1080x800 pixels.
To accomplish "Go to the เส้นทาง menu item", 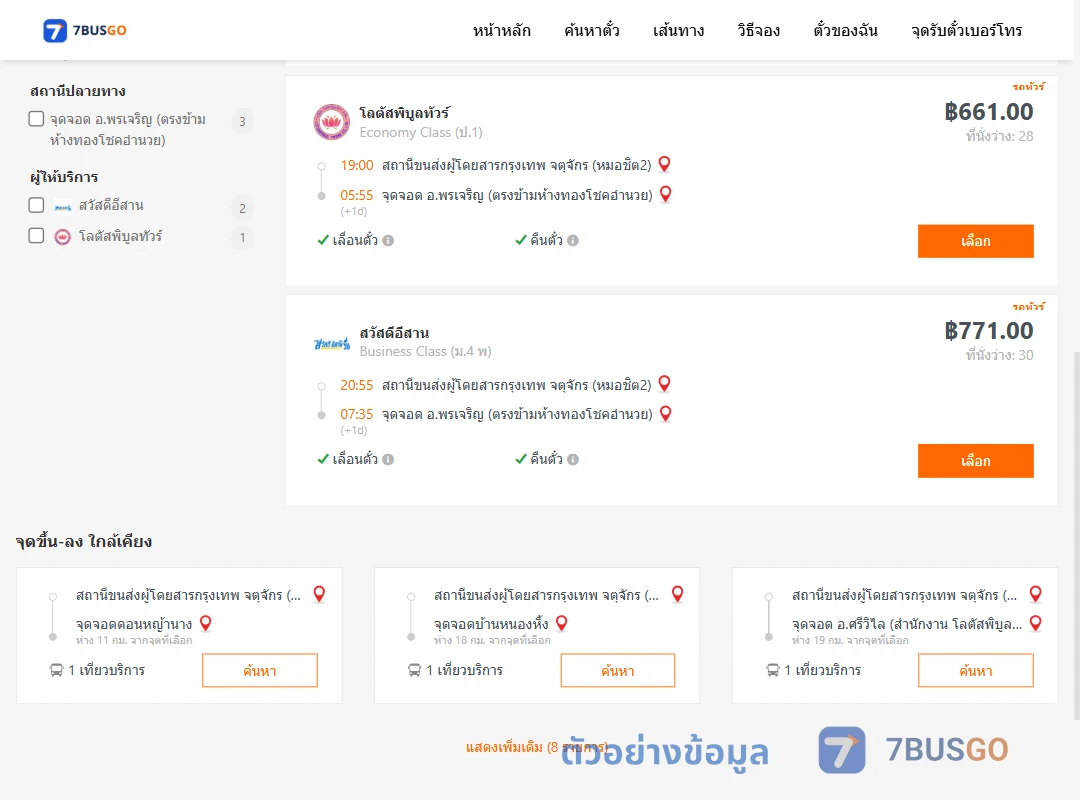I will pyautogui.click(x=678, y=30).
